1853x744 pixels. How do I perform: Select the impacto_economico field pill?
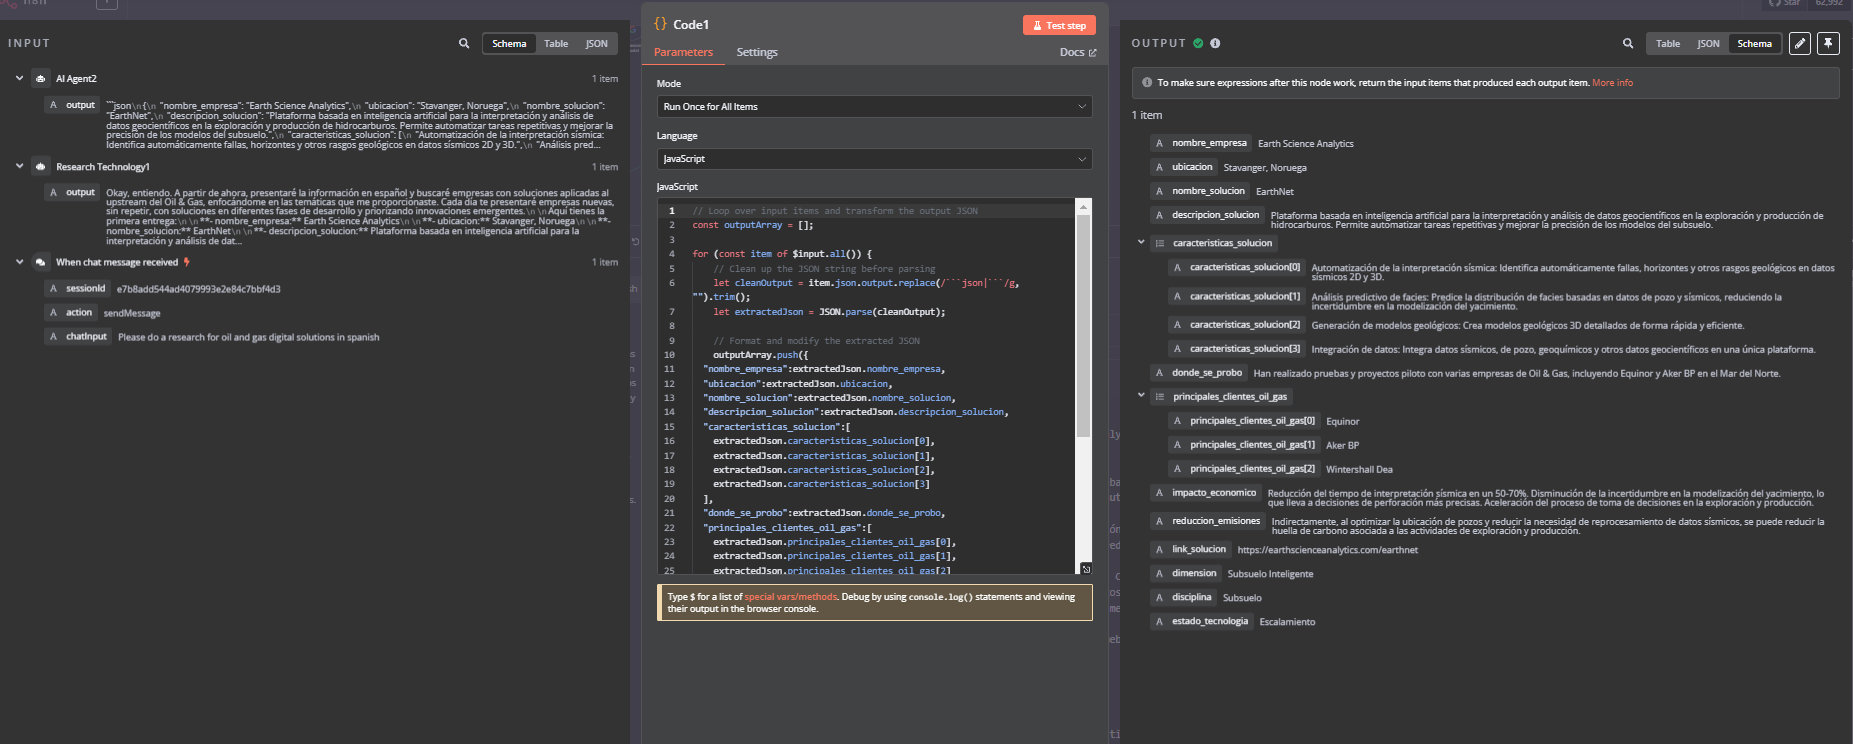click(x=1205, y=492)
